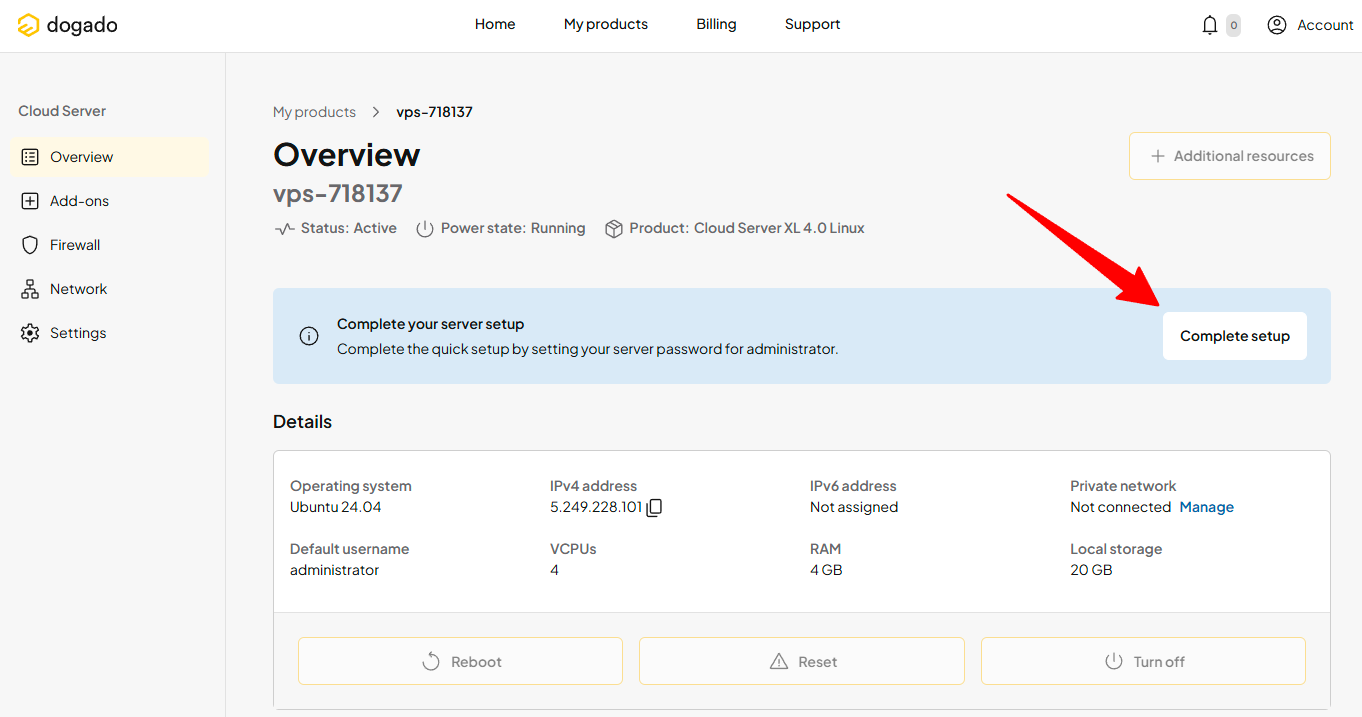Open the notifications bell icon
Viewport: 1362px width, 717px height.
click(x=1210, y=25)
